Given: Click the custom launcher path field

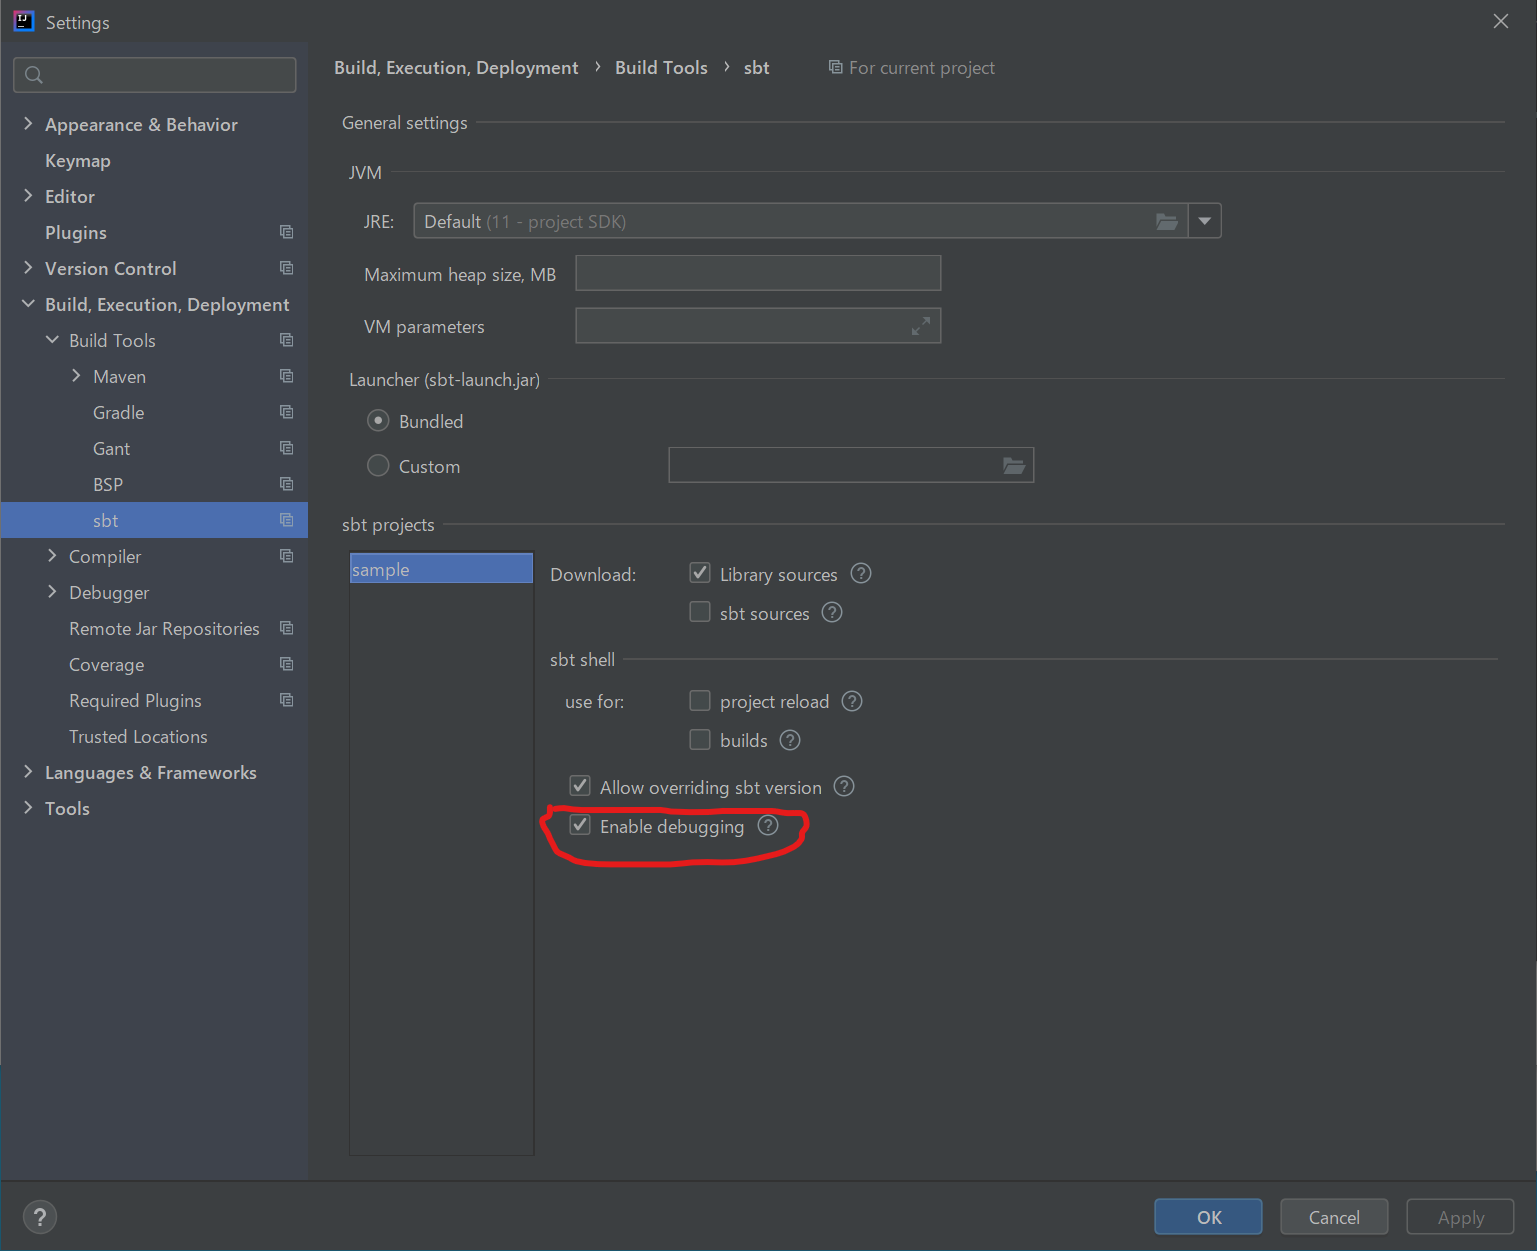Looking at the screenshot, I should pyautogui.click(x=851, y=465).
